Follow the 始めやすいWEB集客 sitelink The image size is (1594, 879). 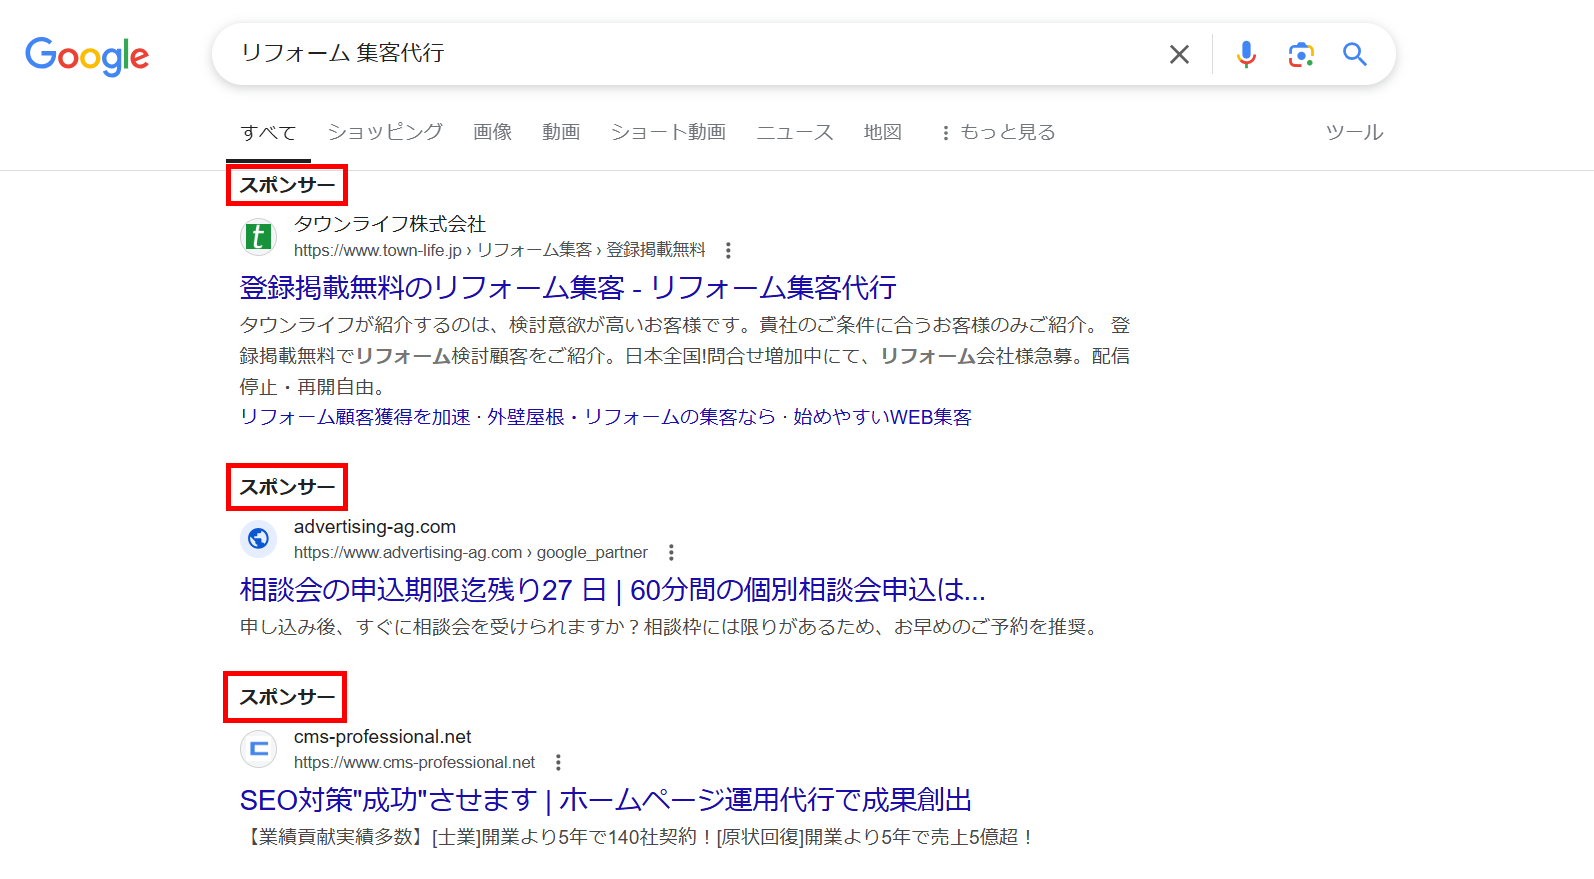coord(882,417)
